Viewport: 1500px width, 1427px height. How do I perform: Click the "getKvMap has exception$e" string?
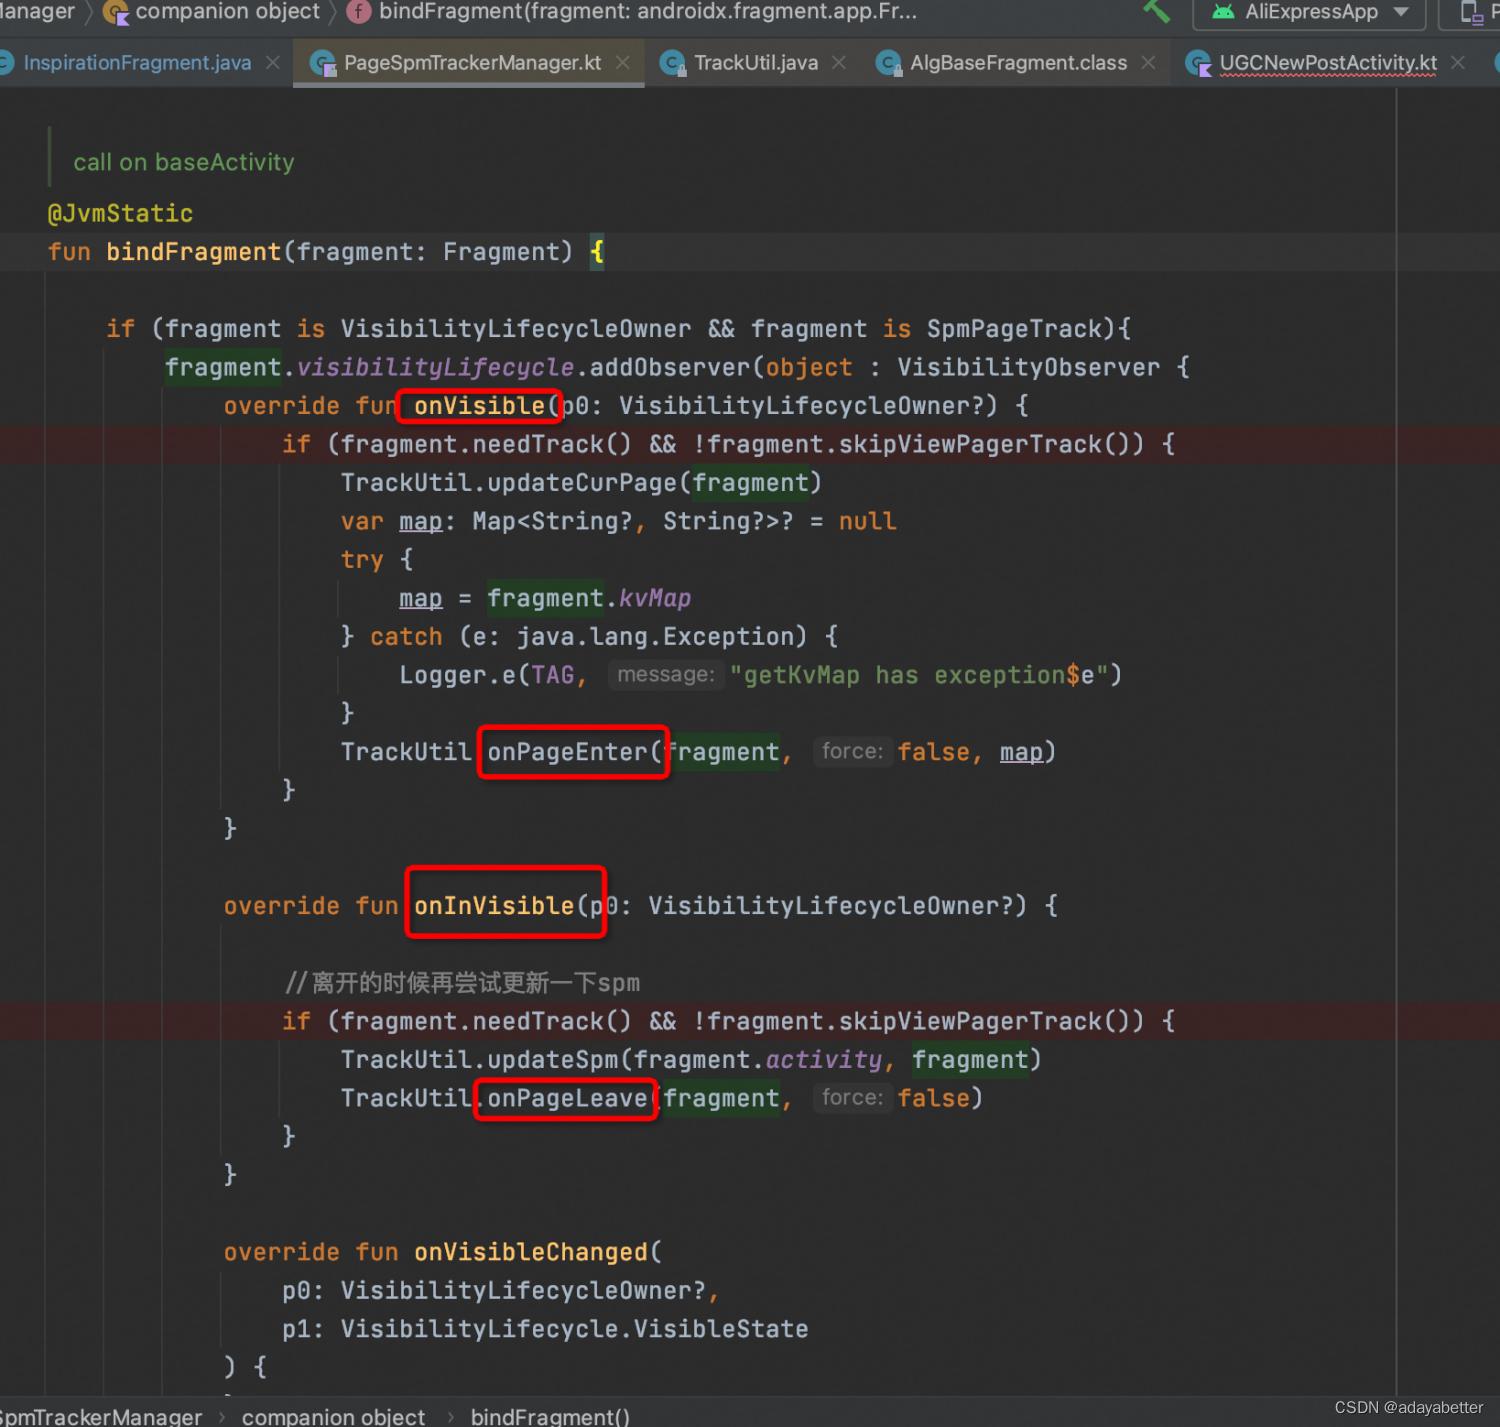pyautogui.click(x=919, y=675)
